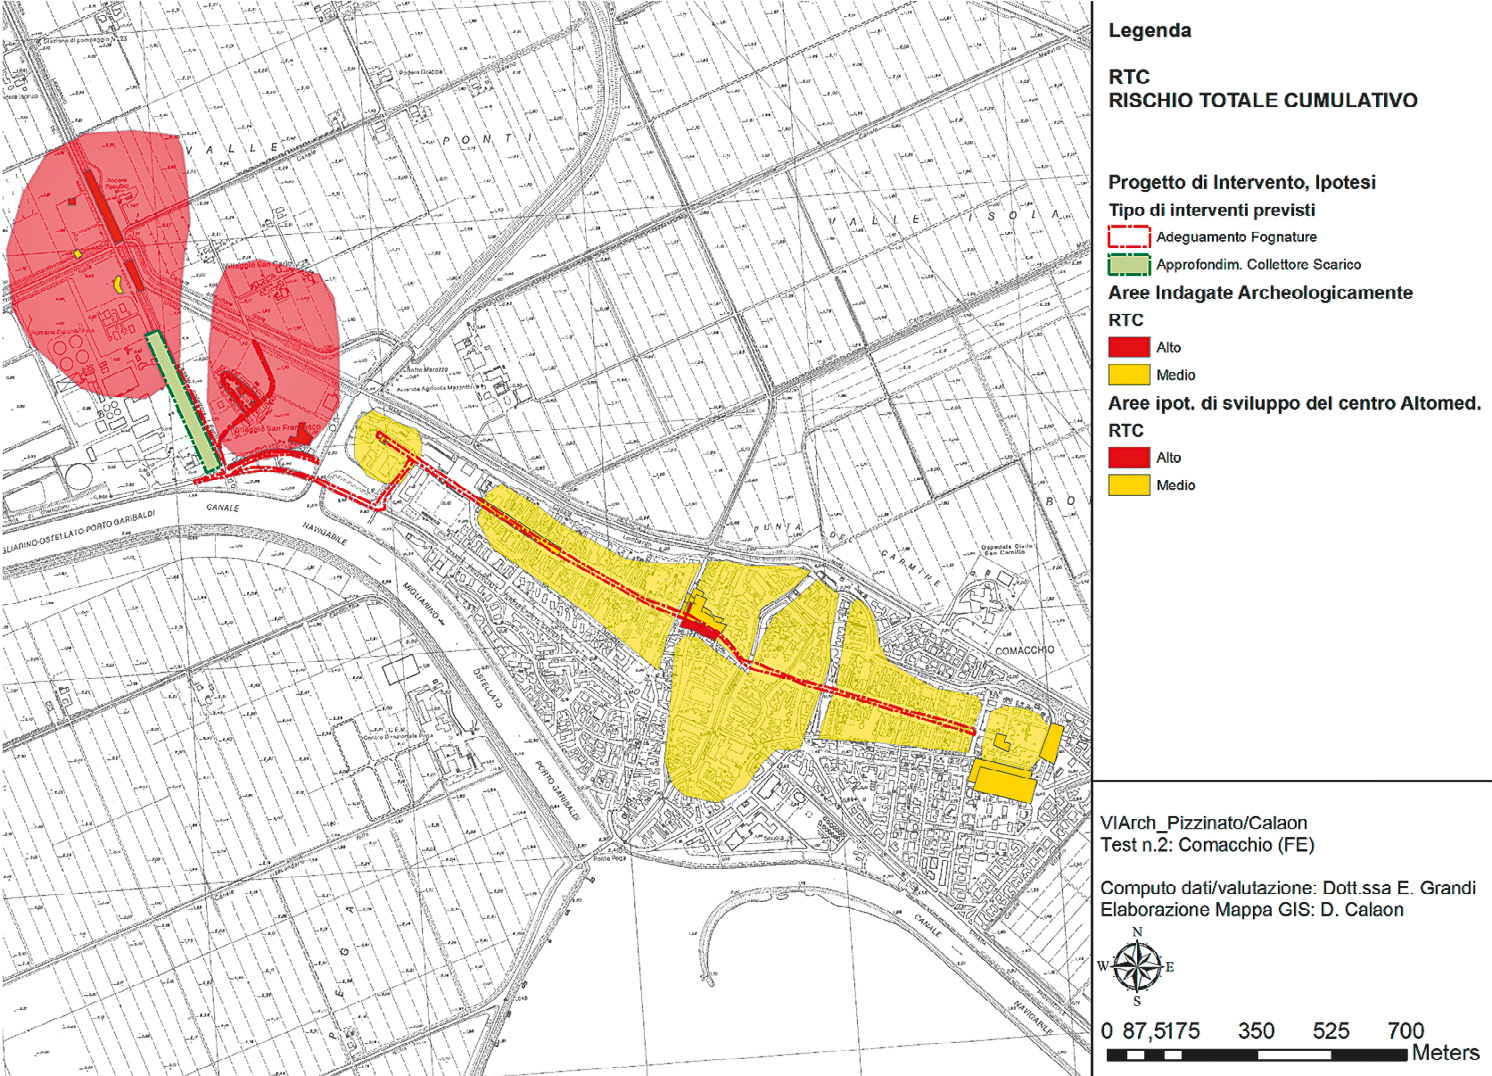Click the 'Tipo di interventi previsti' subheading
Image resolution: width=1492 pixels, height=1076 pixels.
click(1212, 210)
